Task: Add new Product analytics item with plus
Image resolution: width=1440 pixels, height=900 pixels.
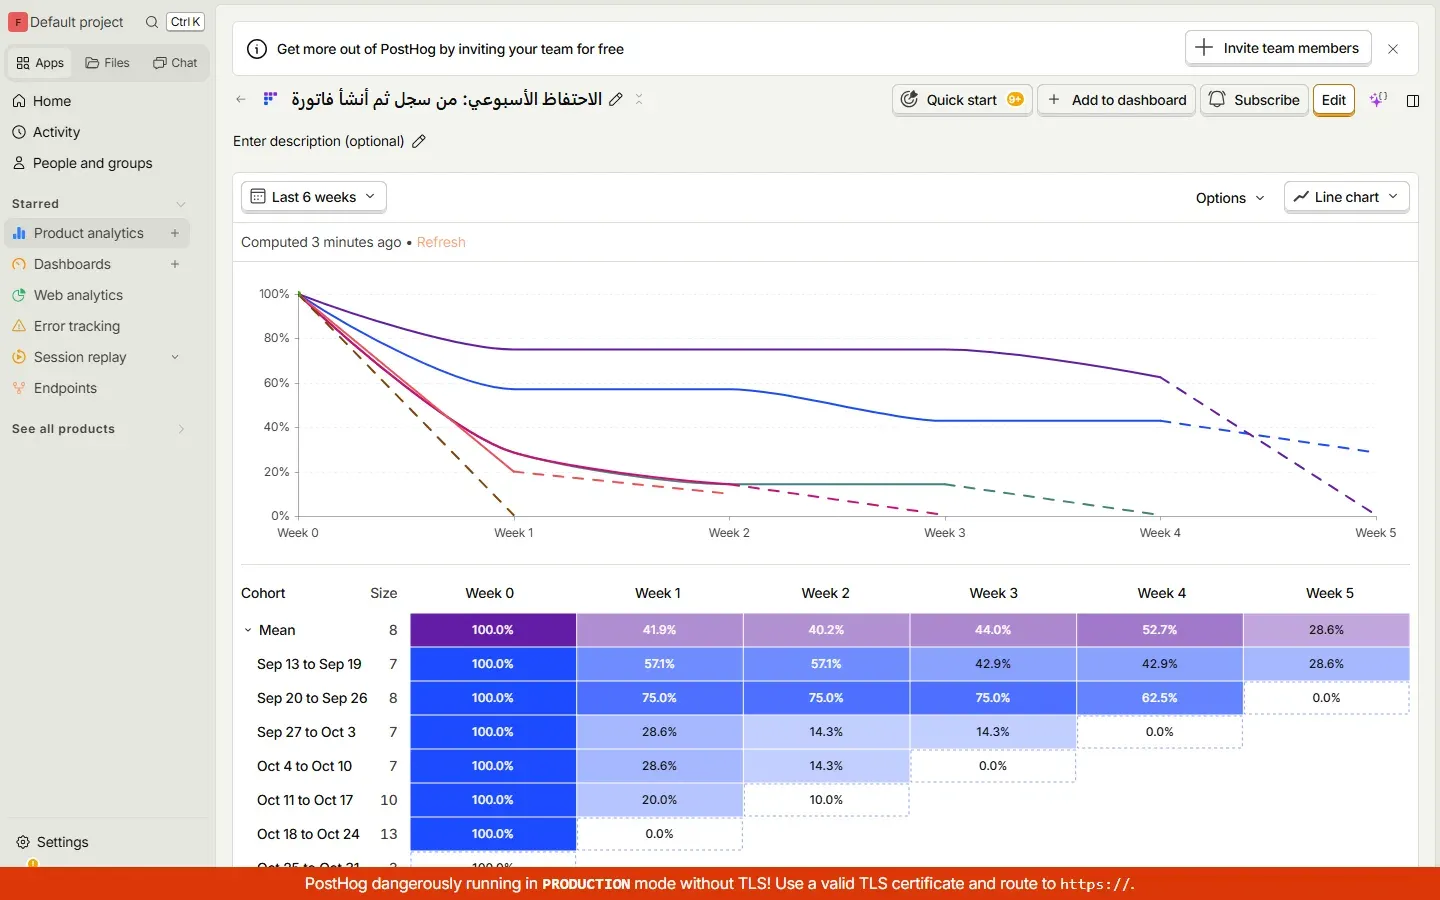Action: [175, 233]
